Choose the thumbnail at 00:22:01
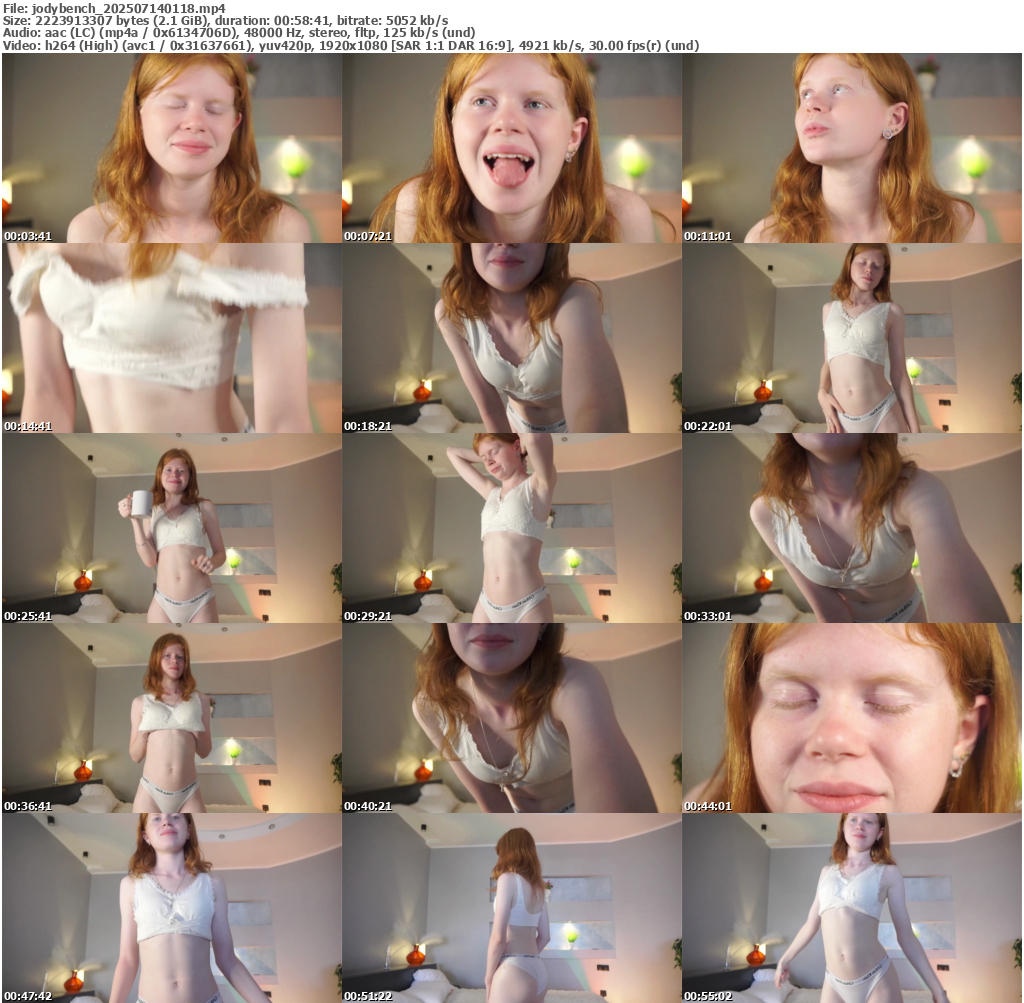Viewport: 1024px width, 1003px height. (x=852, y=338)
